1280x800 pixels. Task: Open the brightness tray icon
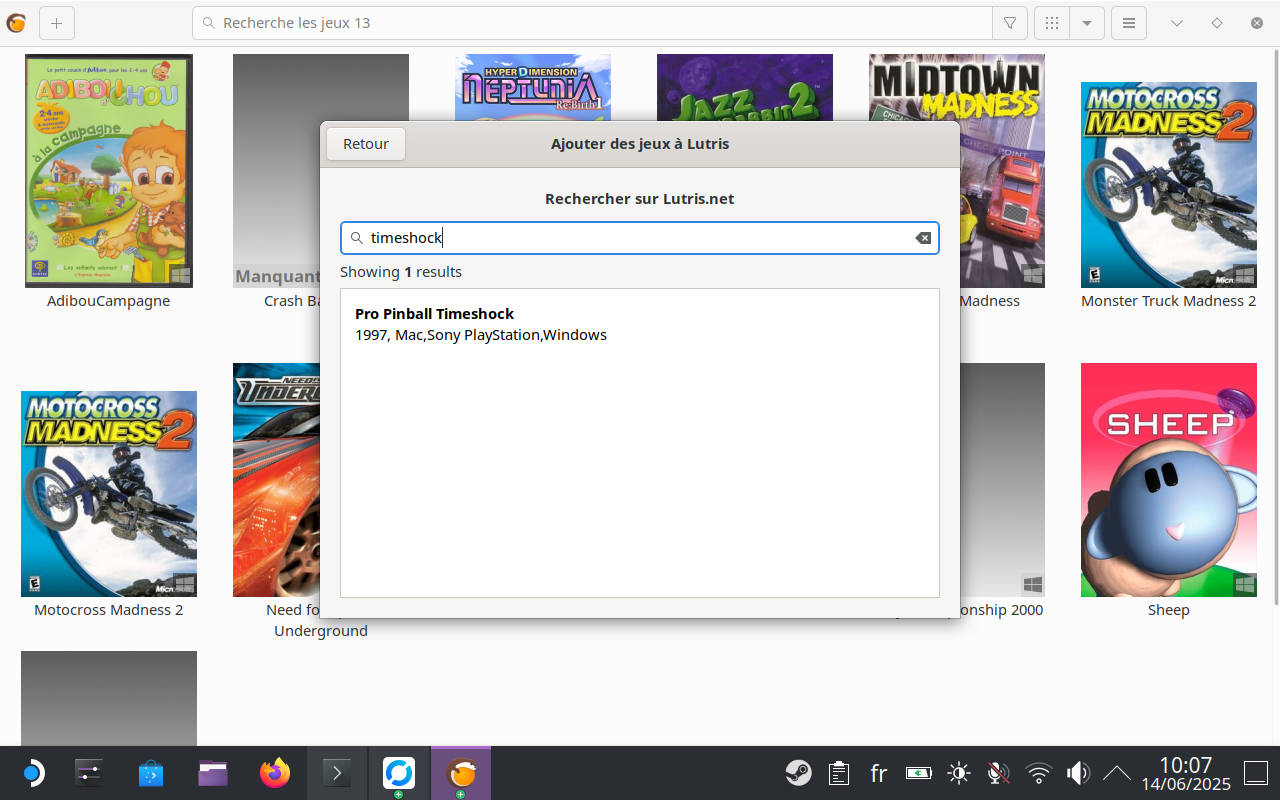coord(959,773)
